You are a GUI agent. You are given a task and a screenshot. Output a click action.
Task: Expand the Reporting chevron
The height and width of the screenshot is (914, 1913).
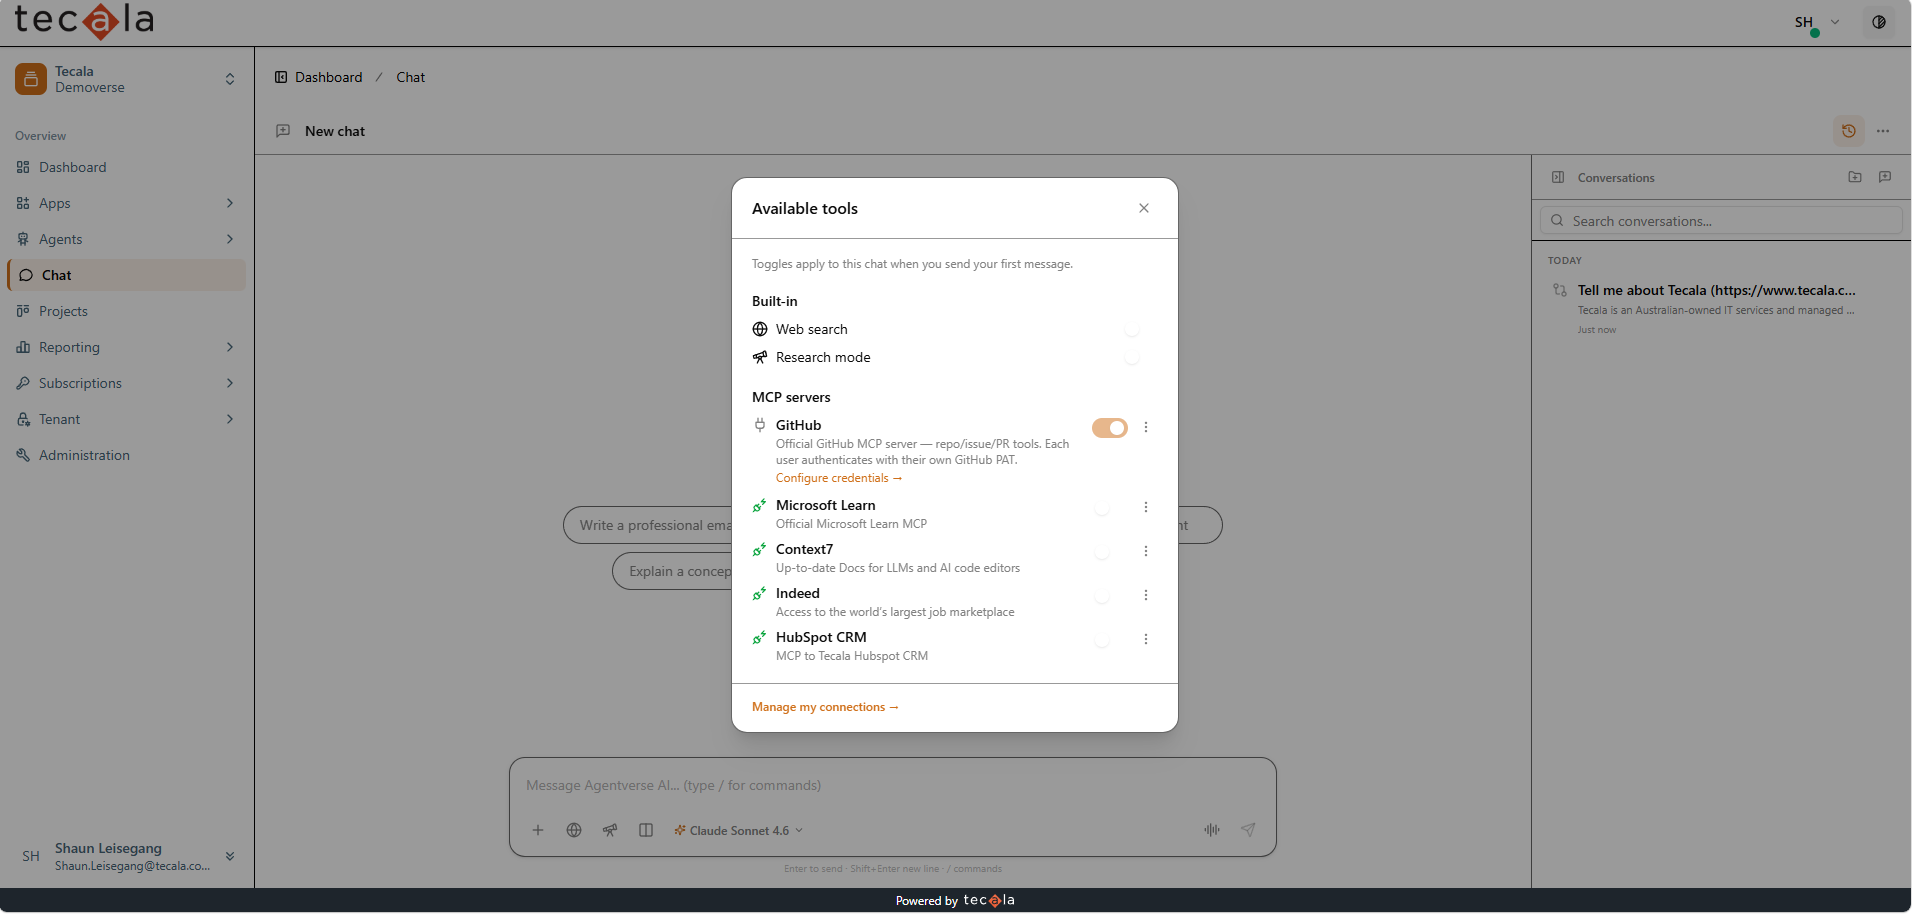click(230, 347)
